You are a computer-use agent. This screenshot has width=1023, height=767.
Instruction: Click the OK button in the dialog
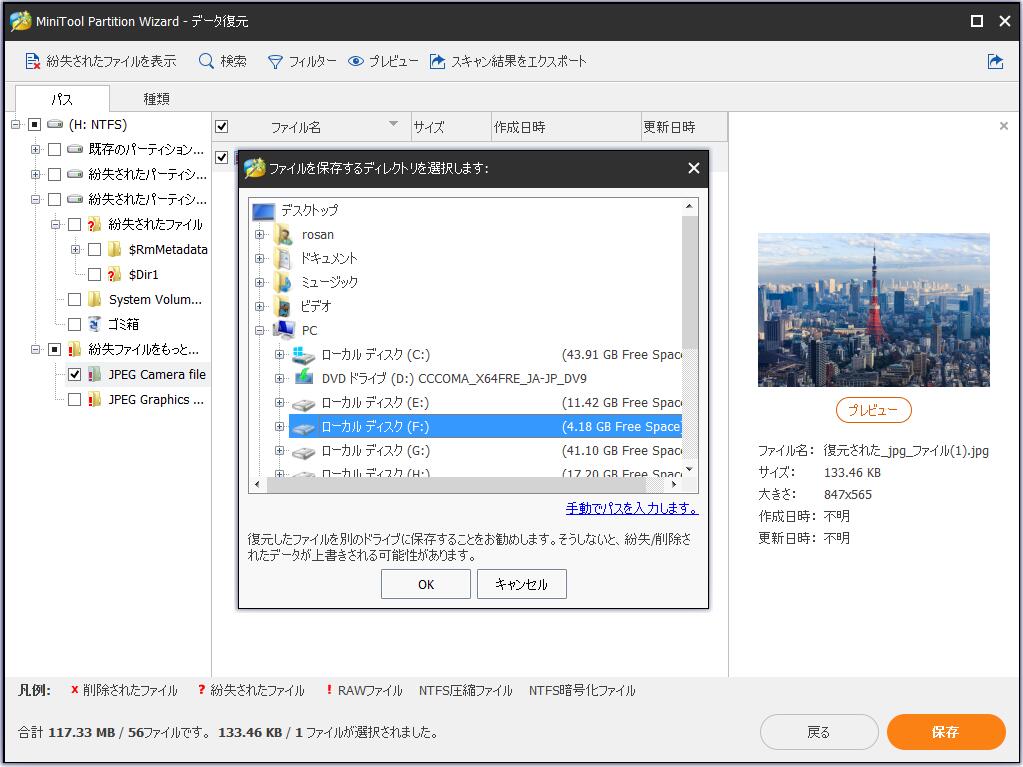tap(425, 584)
